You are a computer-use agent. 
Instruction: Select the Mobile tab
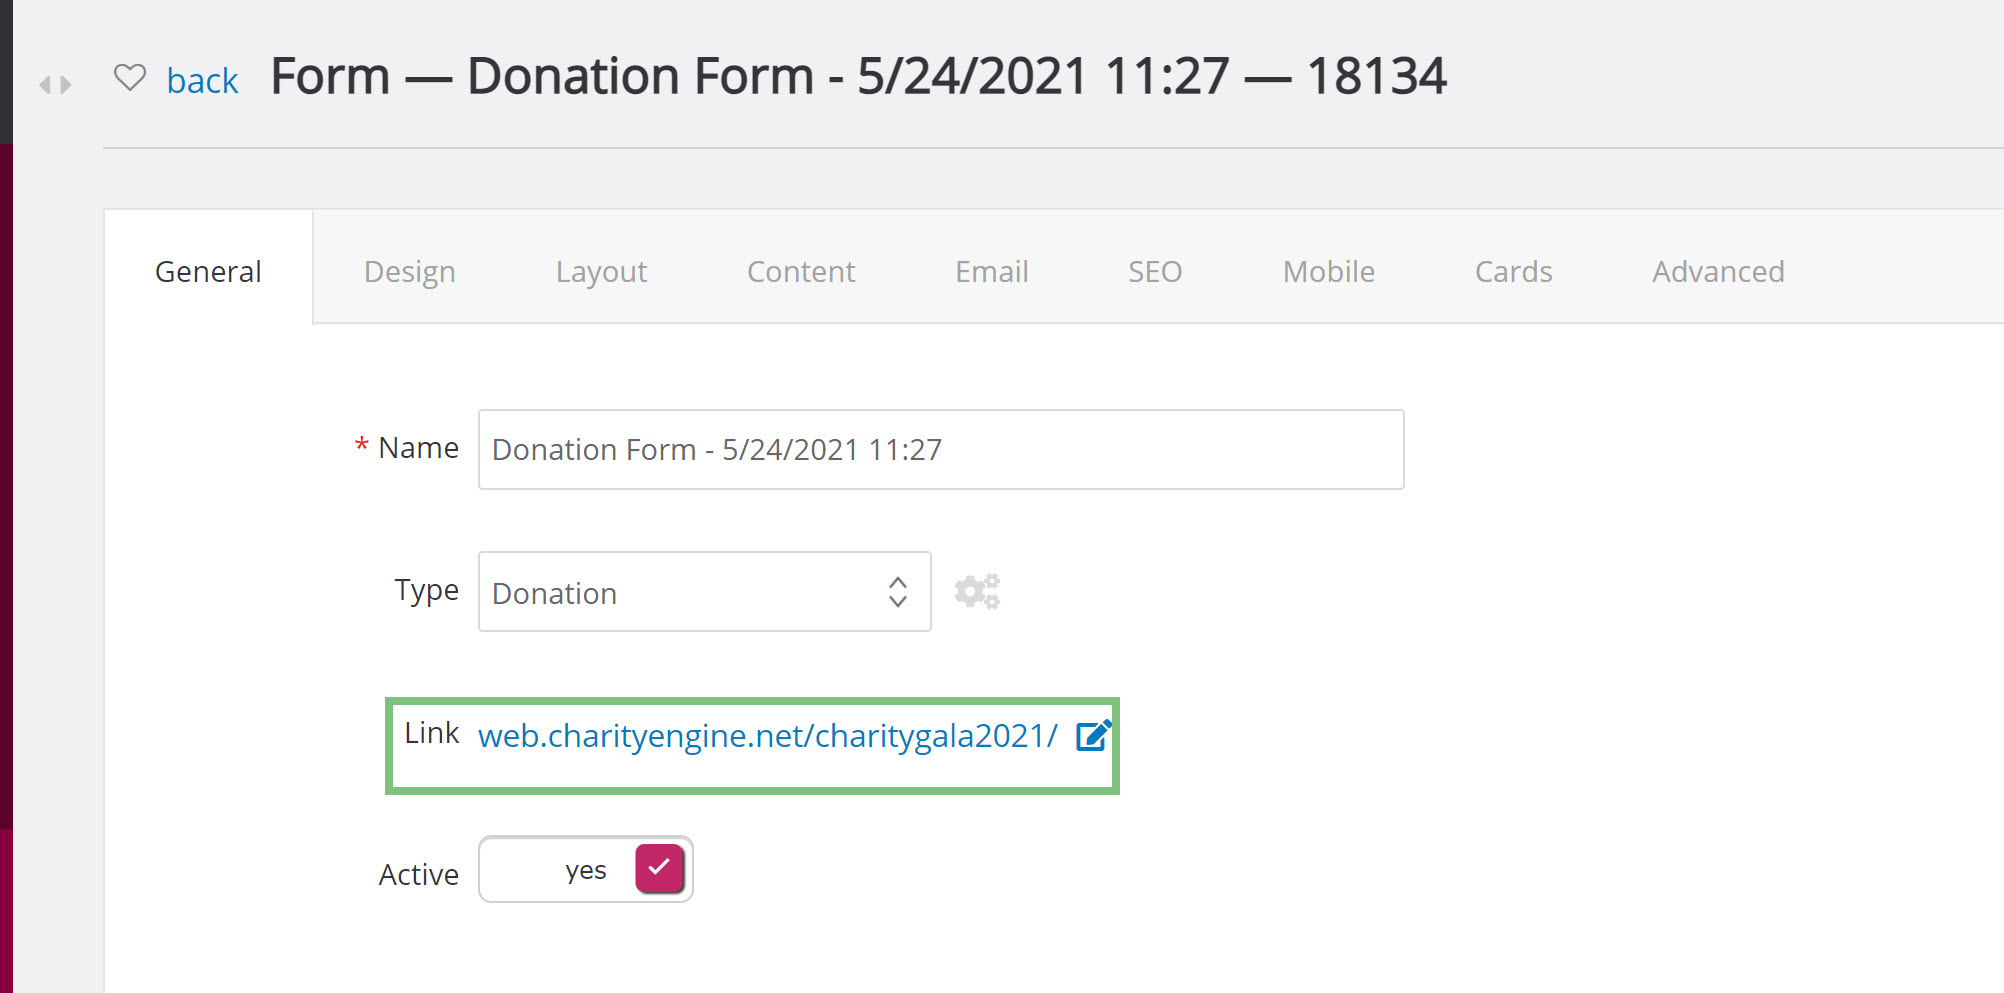[1329, 272]
